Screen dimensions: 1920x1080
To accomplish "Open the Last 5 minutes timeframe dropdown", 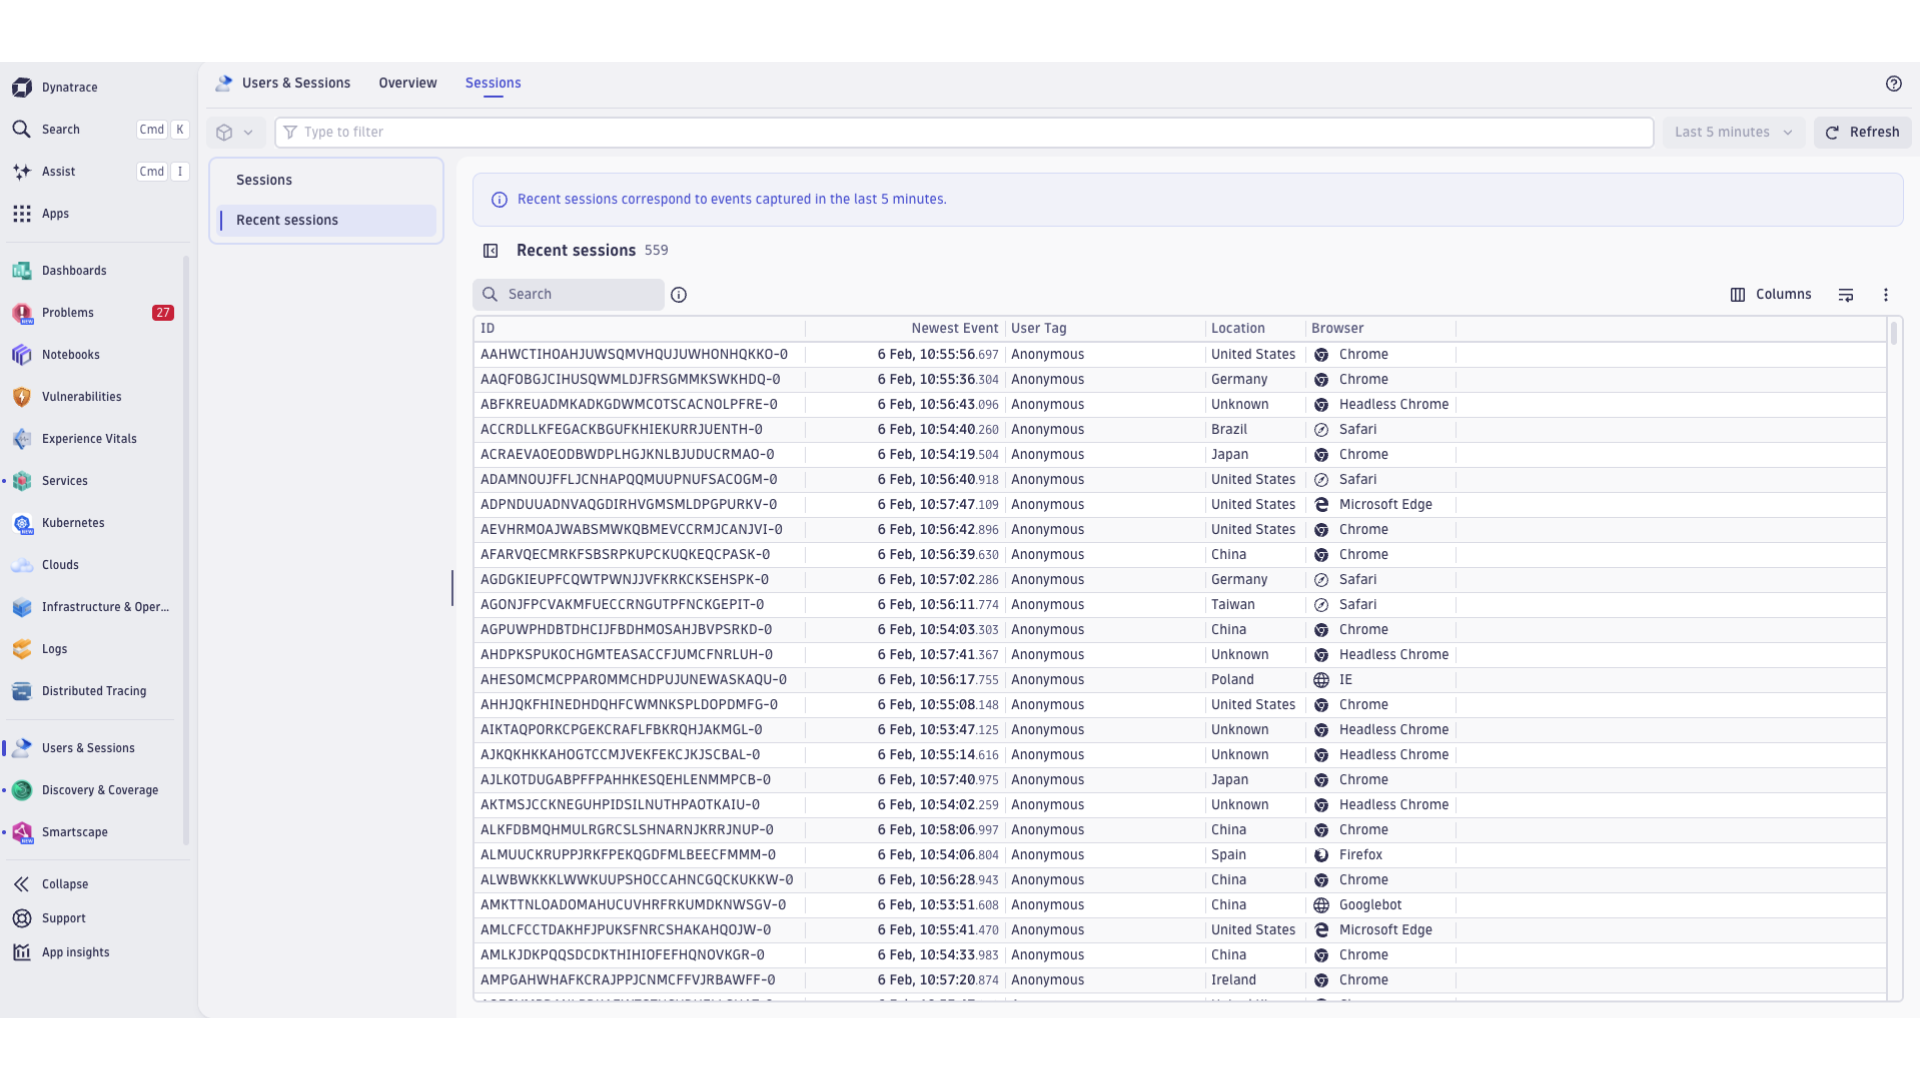I will (1733, 131).
